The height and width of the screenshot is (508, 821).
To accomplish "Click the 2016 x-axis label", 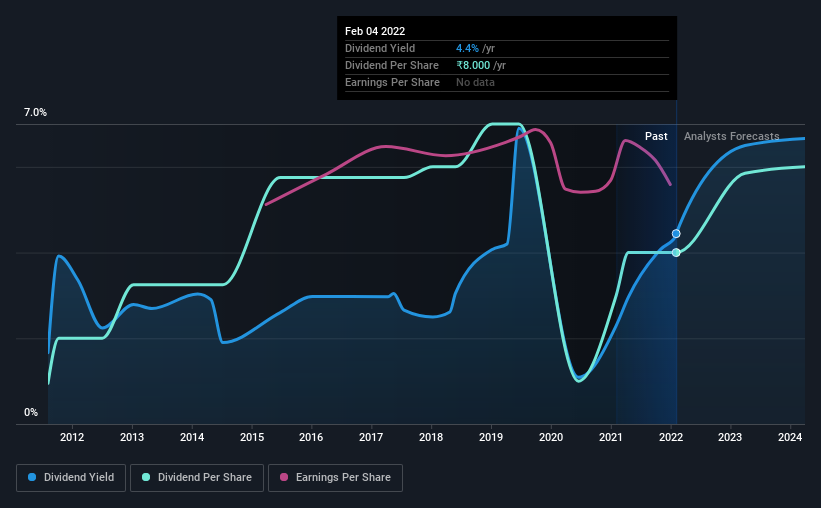I will (x=311, y=437).
